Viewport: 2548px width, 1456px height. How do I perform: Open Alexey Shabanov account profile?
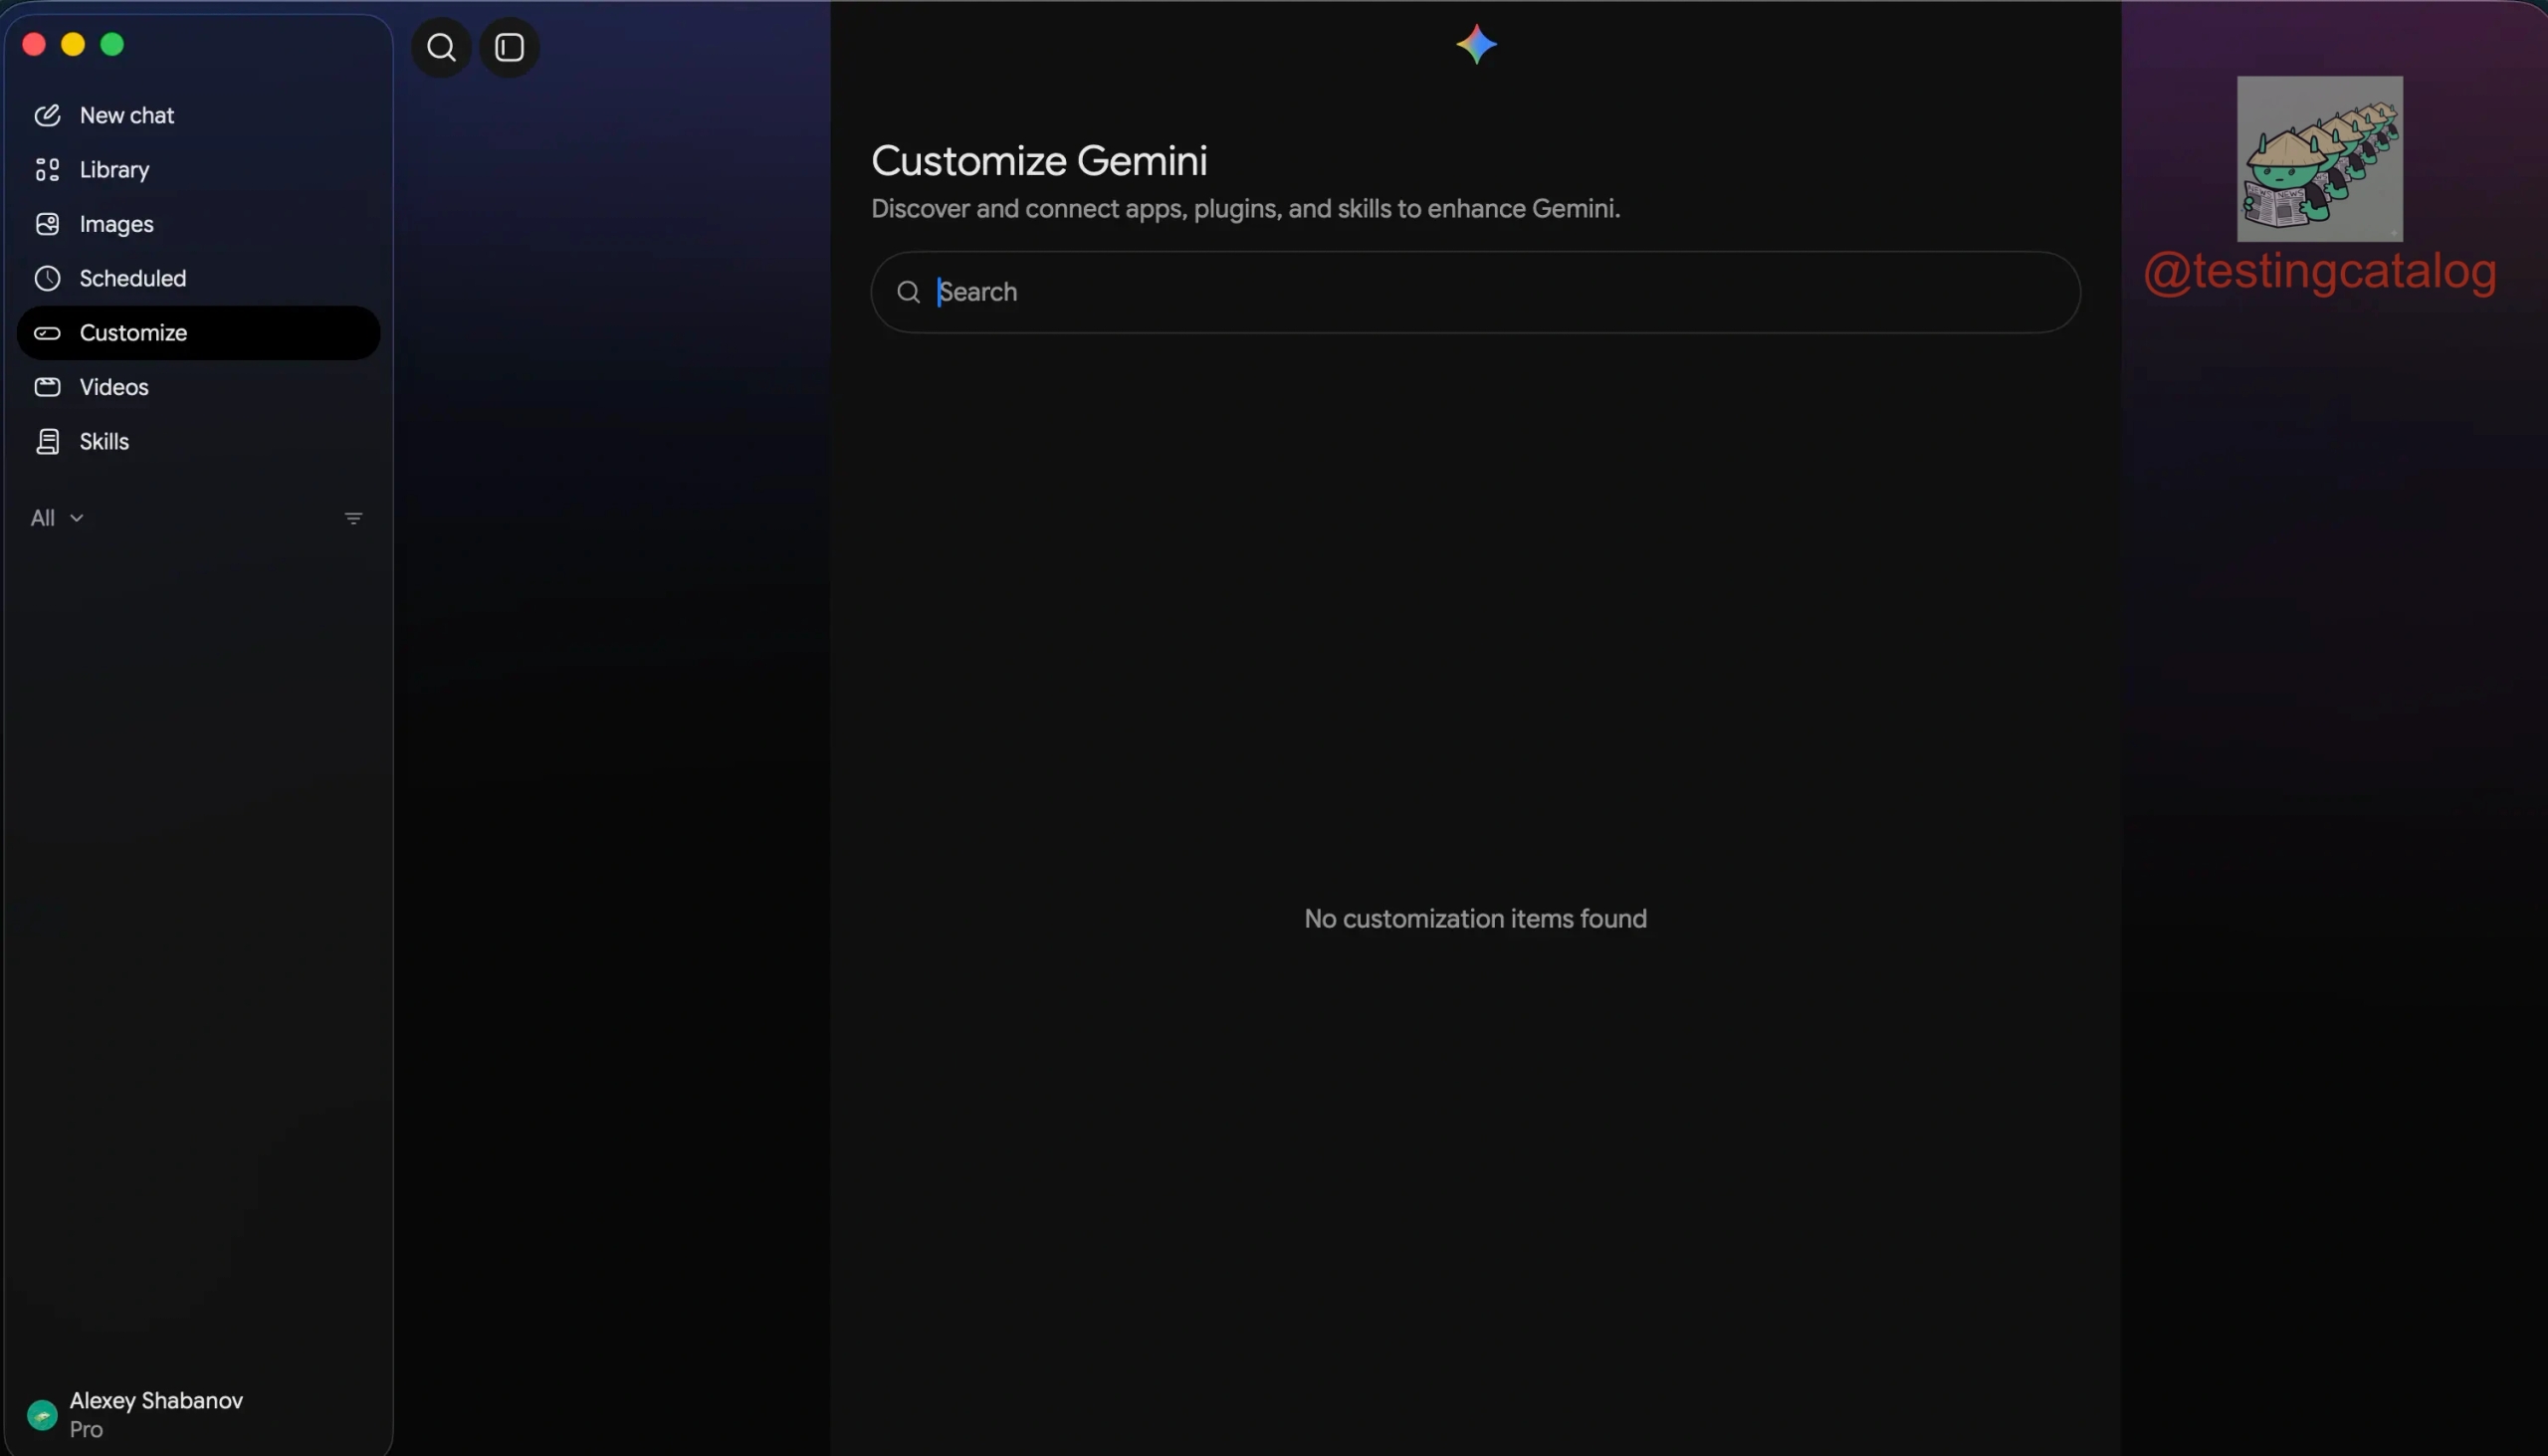pyautogui.click(x=135, y=1414)
